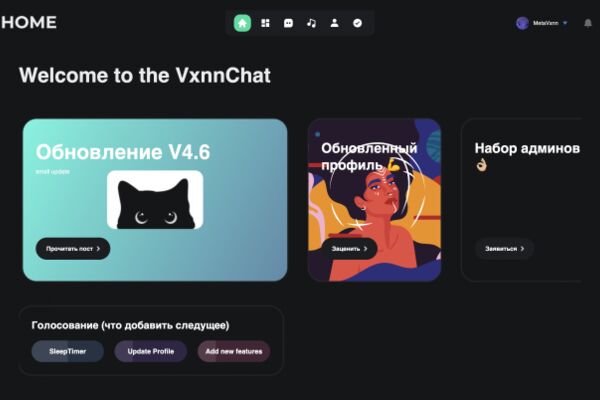Vote for the SleepTimer option
The height and width of the screenshot is (400, 600).
pos(68,351)
